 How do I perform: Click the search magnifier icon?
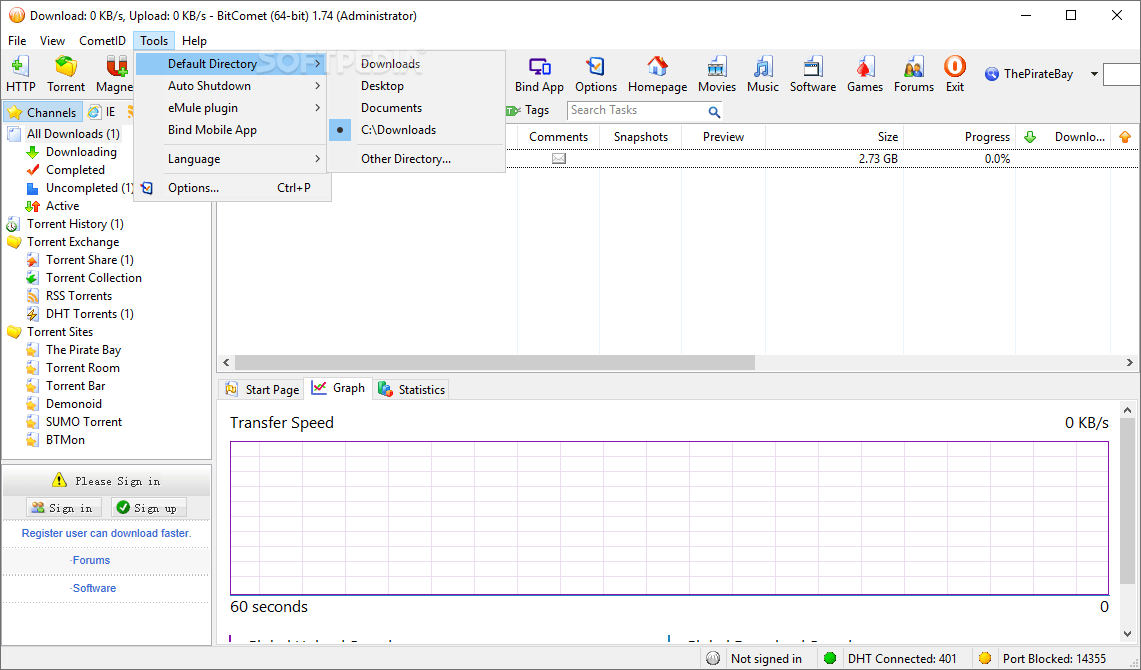[714, 111]
